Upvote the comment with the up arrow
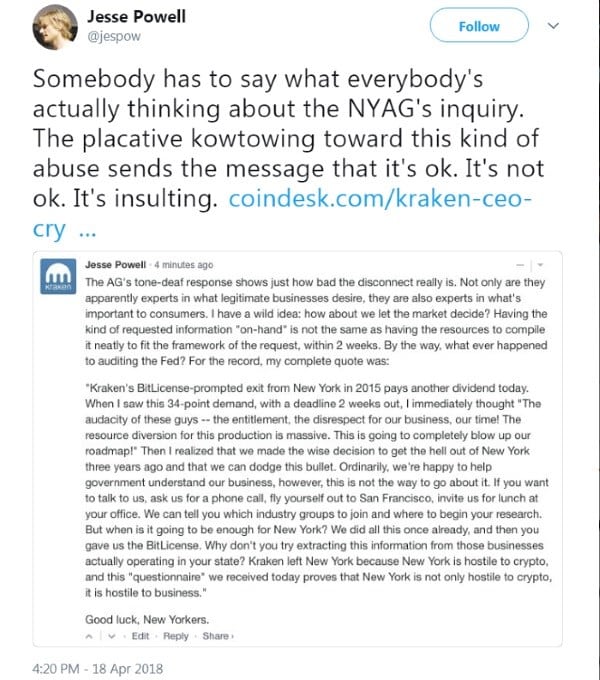 (x=89, y=636)
